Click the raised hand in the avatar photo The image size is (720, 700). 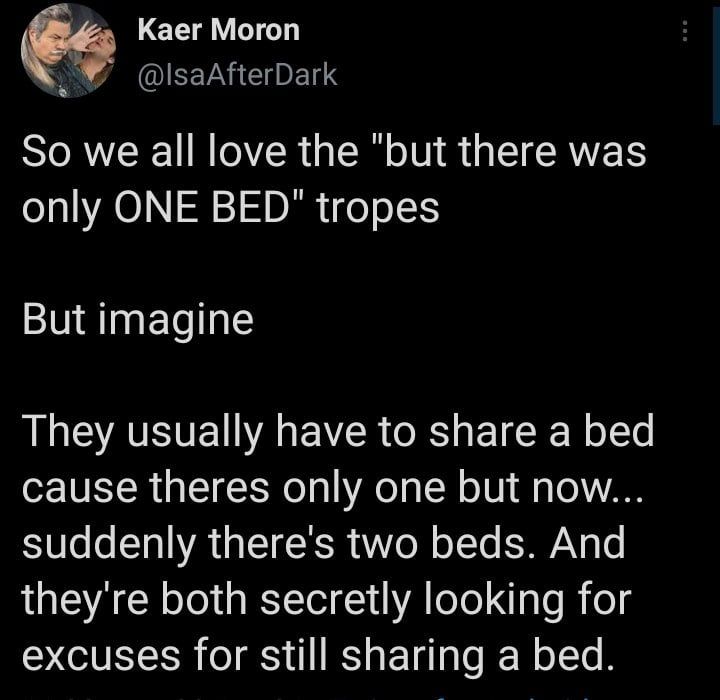(x=85, y=36)
